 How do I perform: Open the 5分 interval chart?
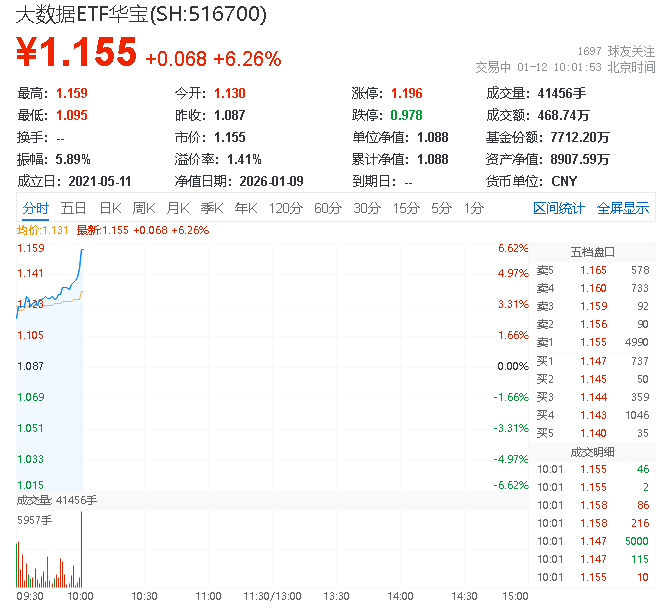(x=441, y=208)
